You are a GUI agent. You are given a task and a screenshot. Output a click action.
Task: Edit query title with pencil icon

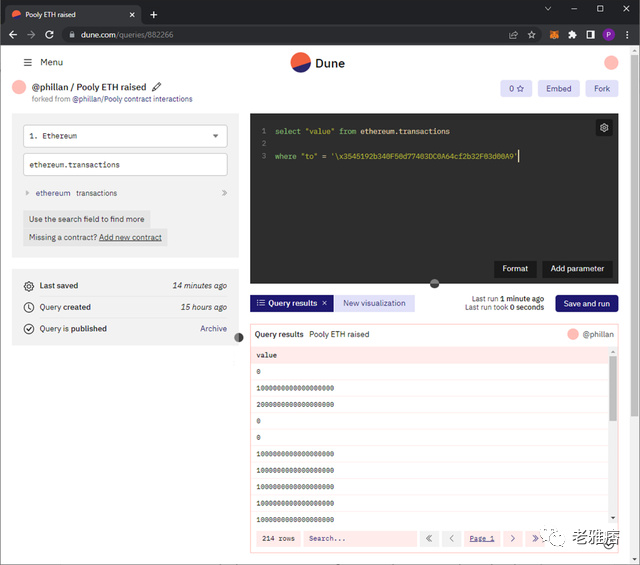click(x=157, y=87)
